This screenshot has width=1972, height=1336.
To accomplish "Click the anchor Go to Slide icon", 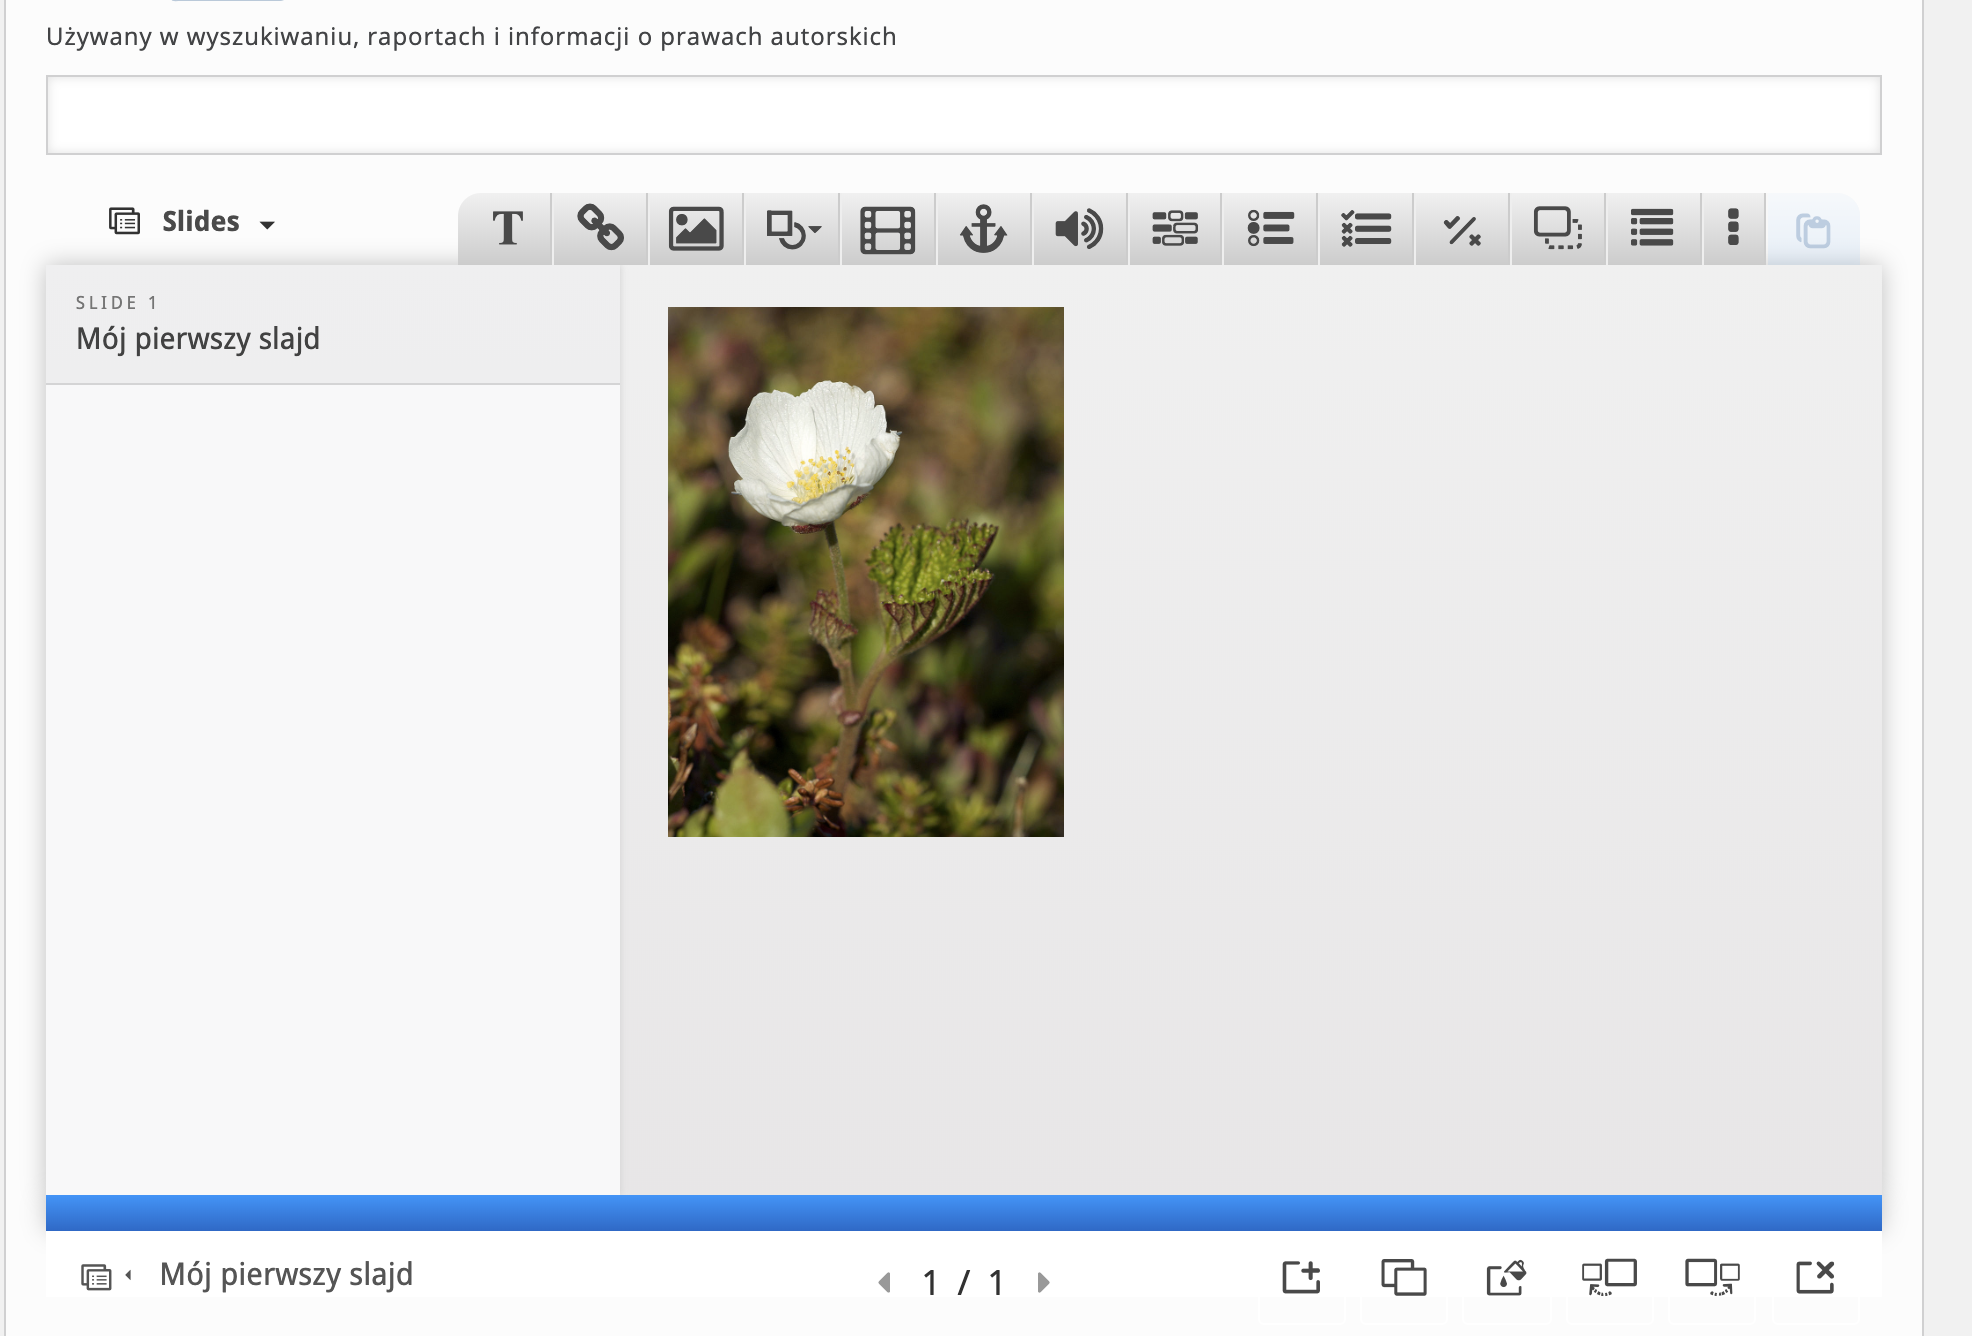I will [x=983, y=229].
